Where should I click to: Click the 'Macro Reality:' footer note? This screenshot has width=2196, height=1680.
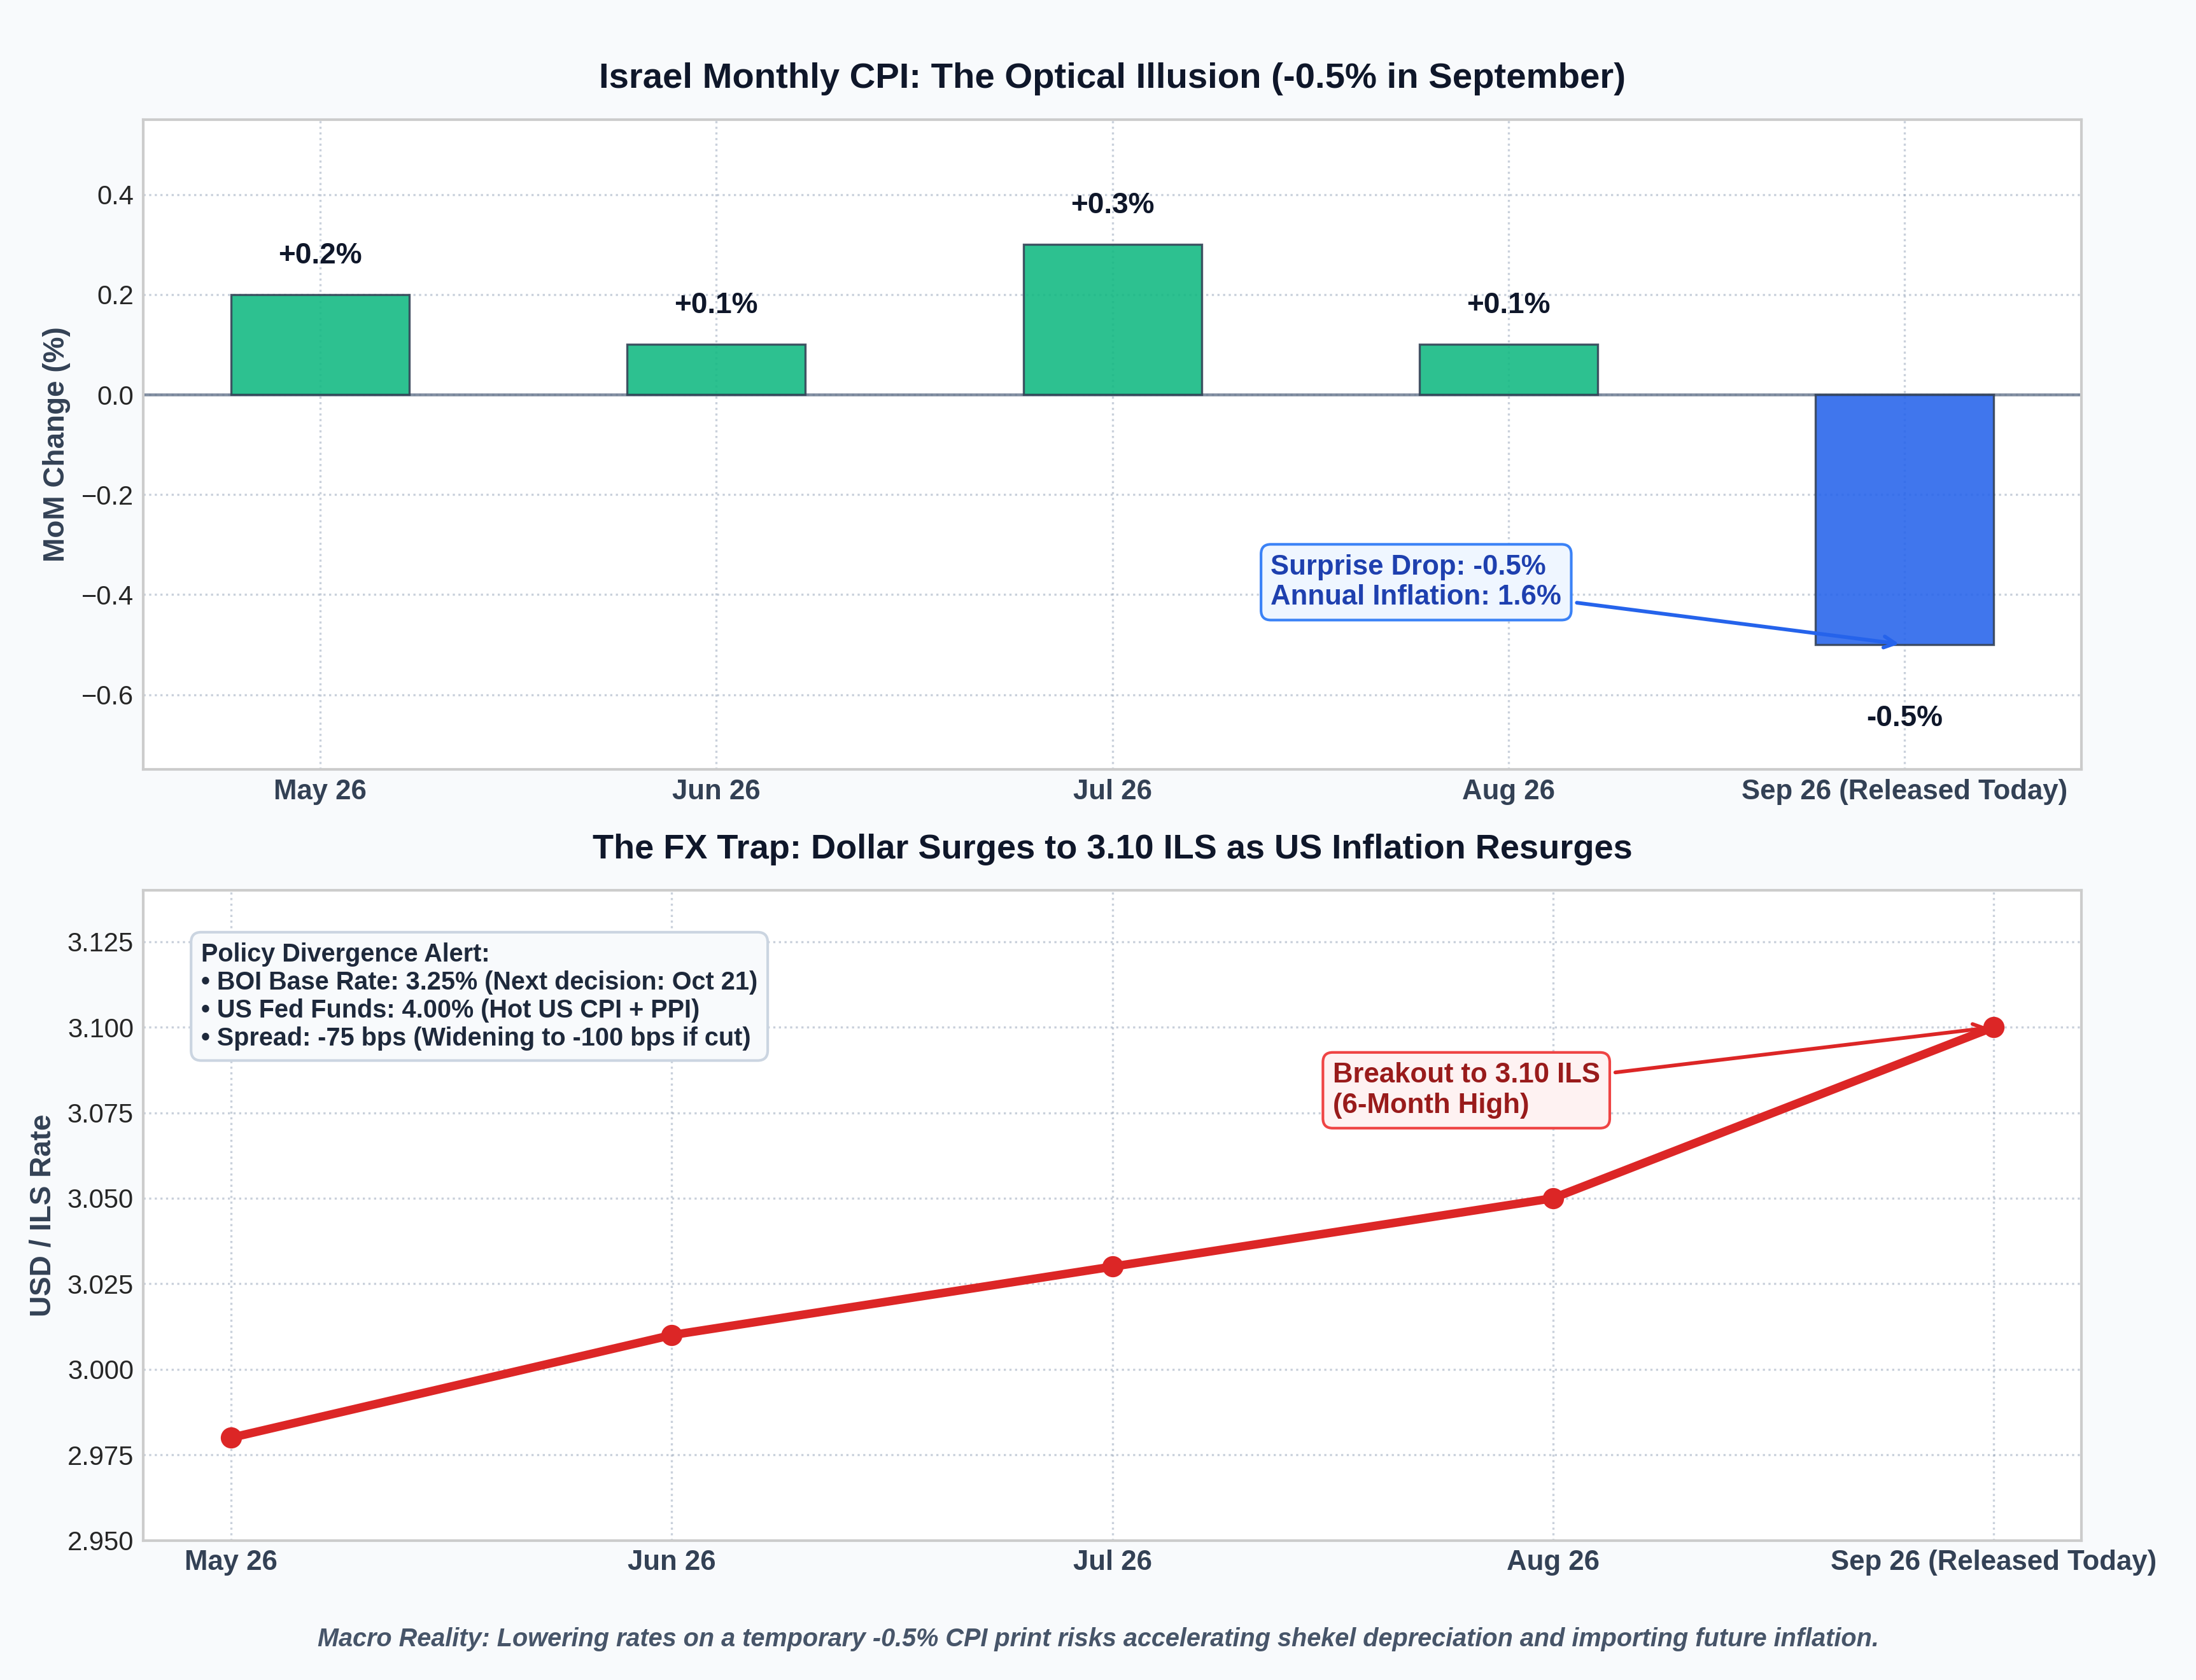[x=1098, y=1638]
